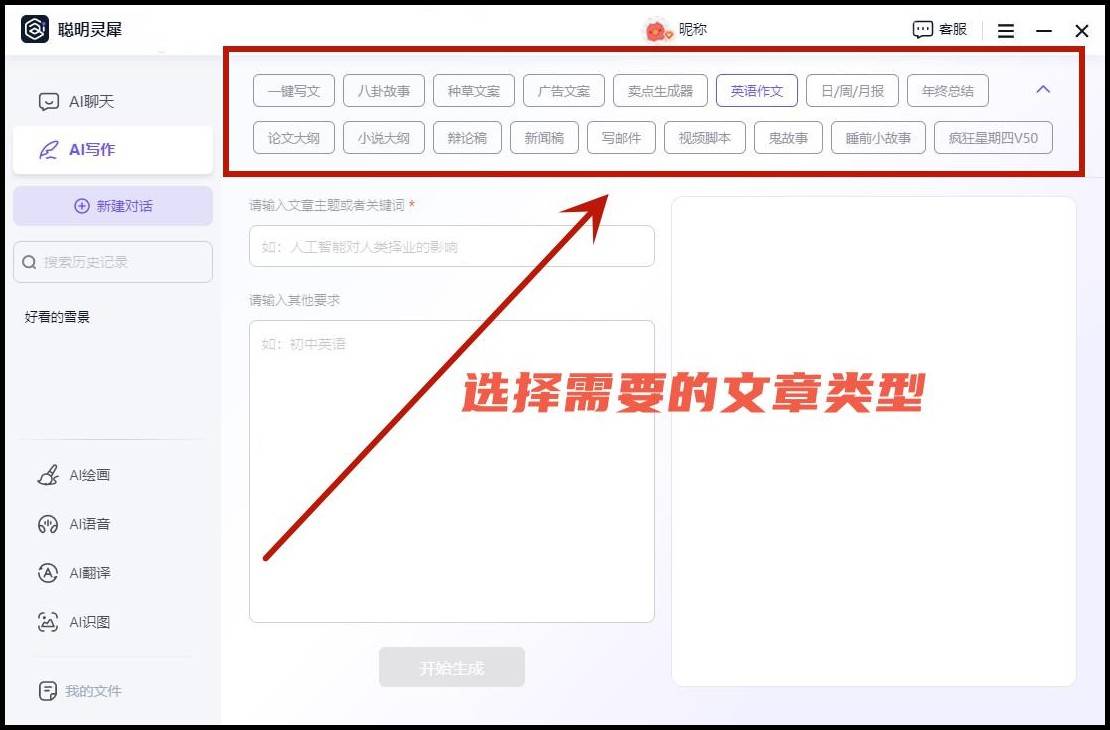The width and height of the screenshot is (1110, 730).
Task: Select AI写作 in the sidebar
Action: (x=113, y=150)
